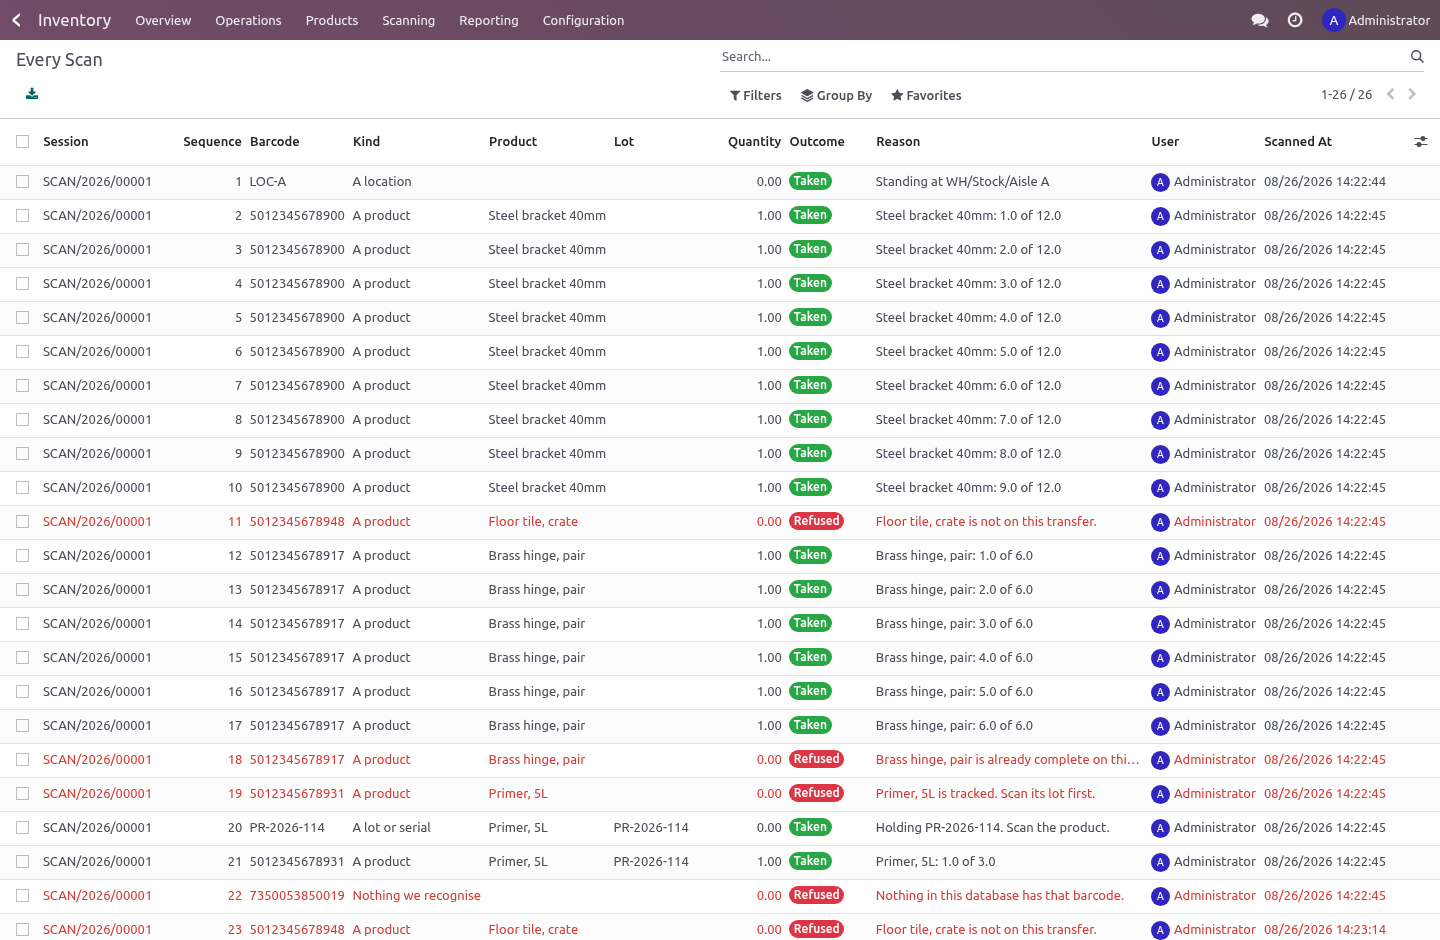Viewport: 1440px width, 940px height.
Task: Sort by the Scanned At column header
Action: tap(1298, 142)
